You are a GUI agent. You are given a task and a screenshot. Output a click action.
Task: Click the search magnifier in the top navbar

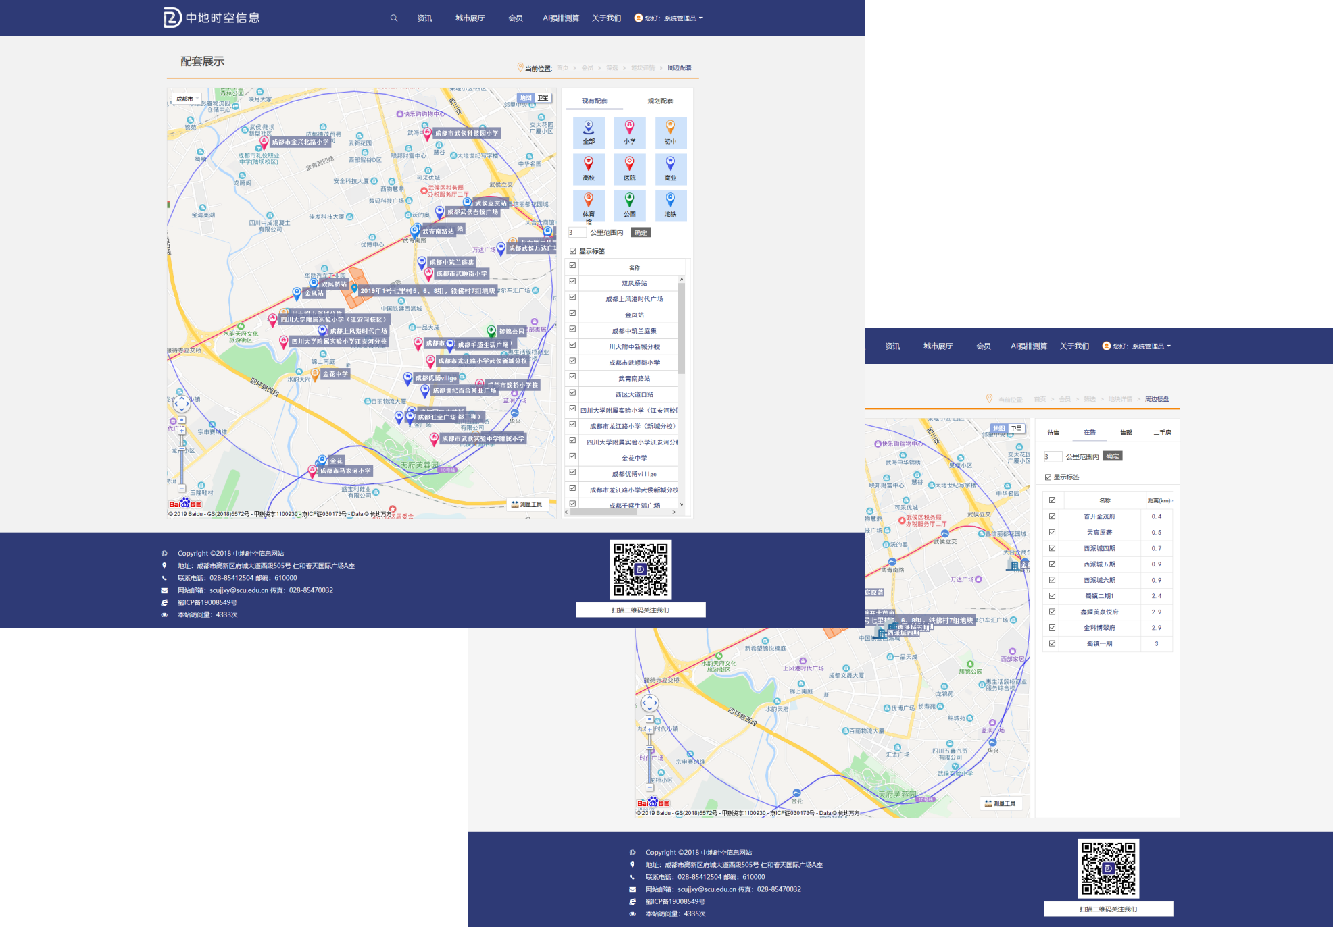394,18
